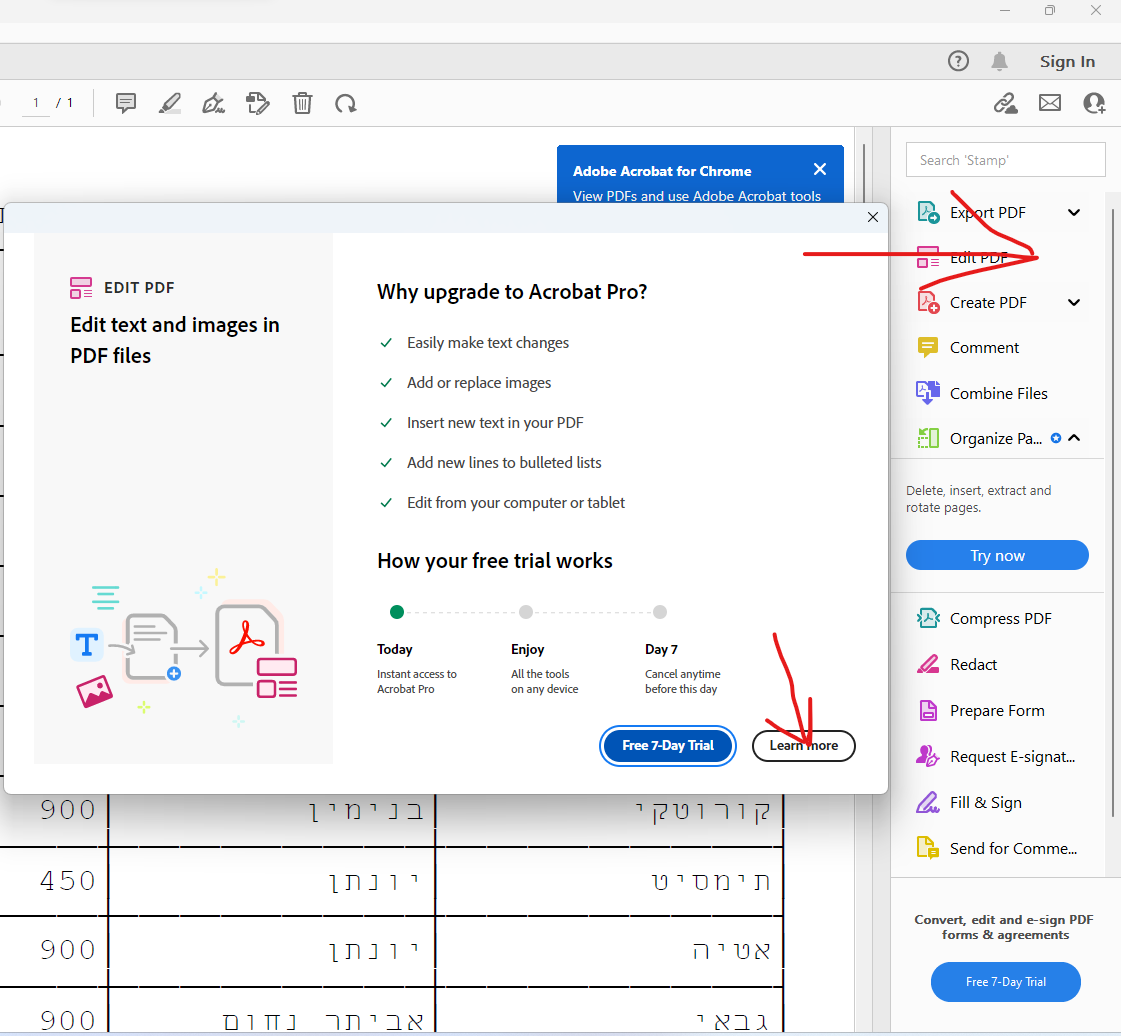Click 'Edit from your computer or tablet'
Viewport: 1121px width, 1036px height.
click(x=515, y=503)
